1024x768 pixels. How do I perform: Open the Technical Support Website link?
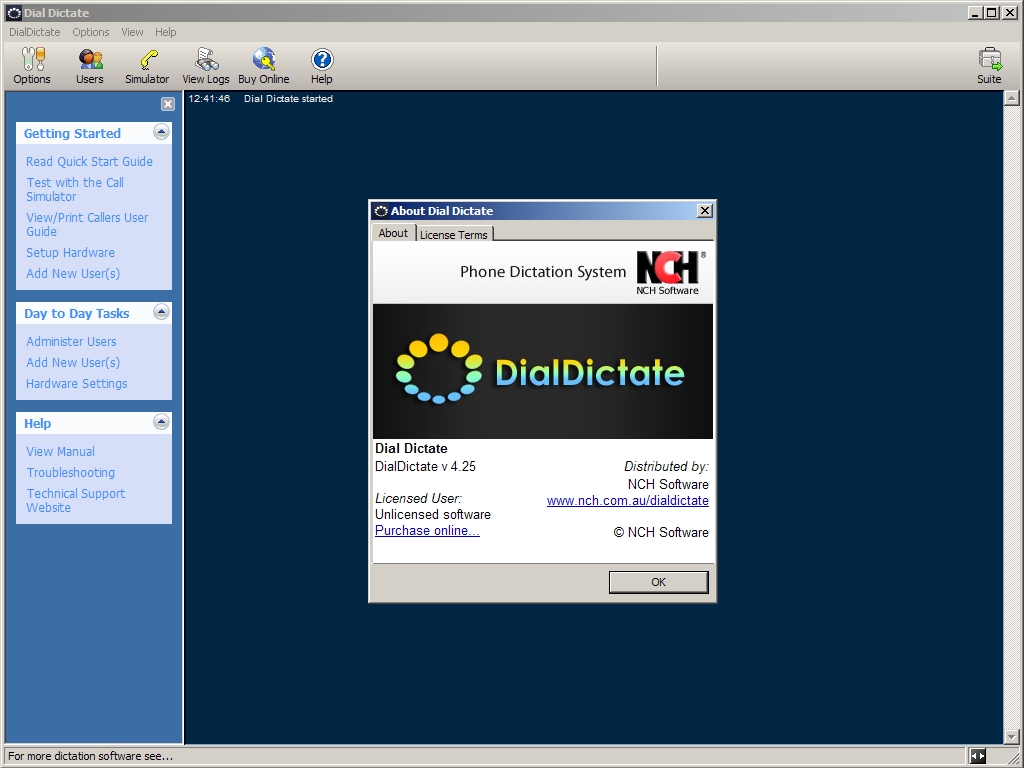[x=76, y=500]
